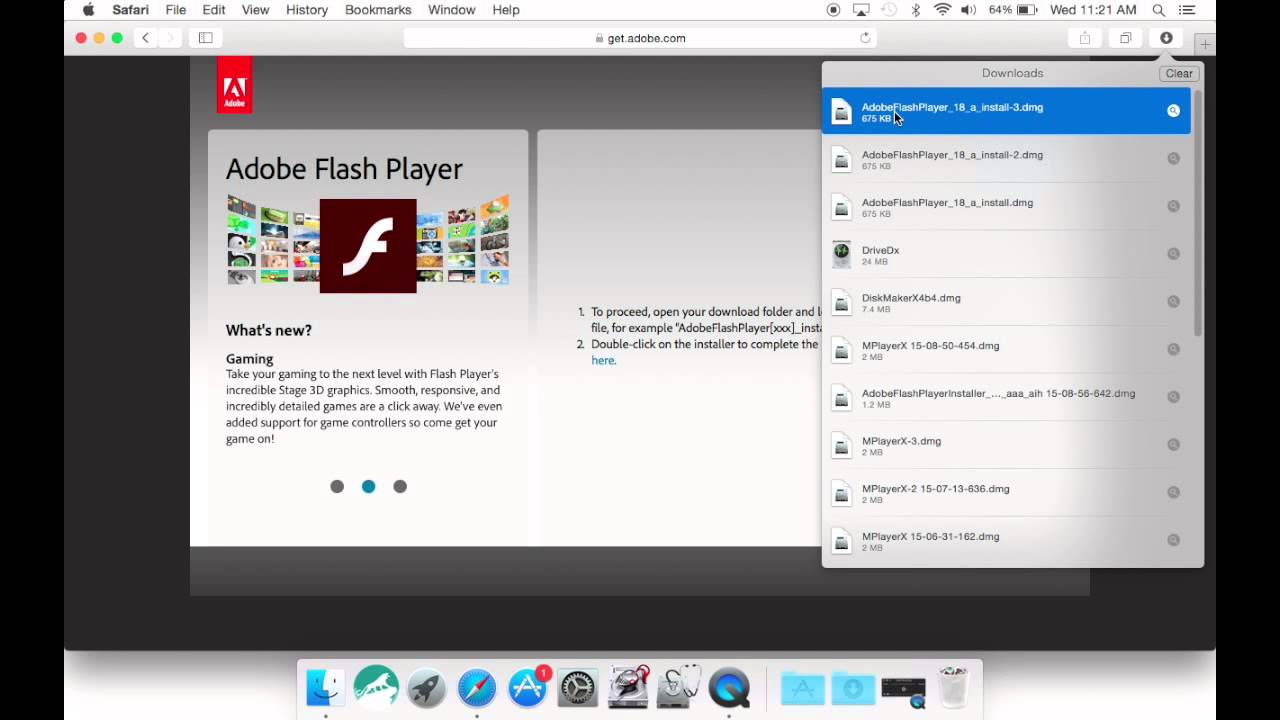Image resolution: width=1280 pixels, height=720 pixels.
Task: Open Disk Utility stethoscope icon in Dock
Action: pos(679,688)
